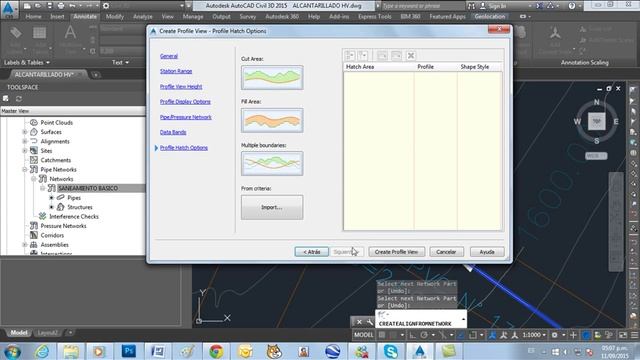Click the second hatch list toolbar icon

point(363,56)
